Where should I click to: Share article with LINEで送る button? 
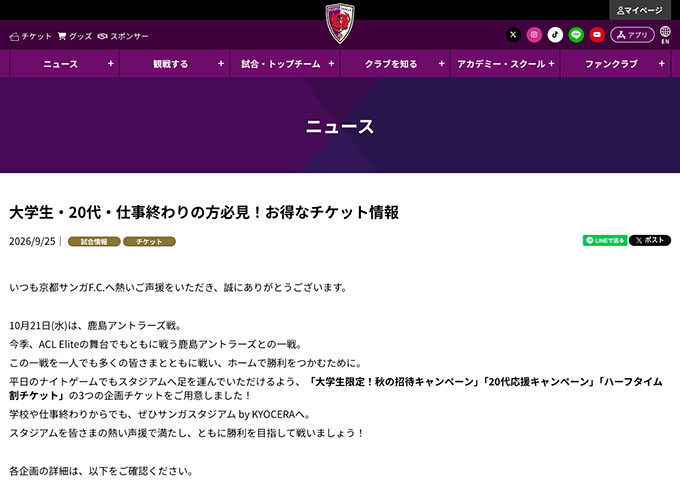[605, 240]
